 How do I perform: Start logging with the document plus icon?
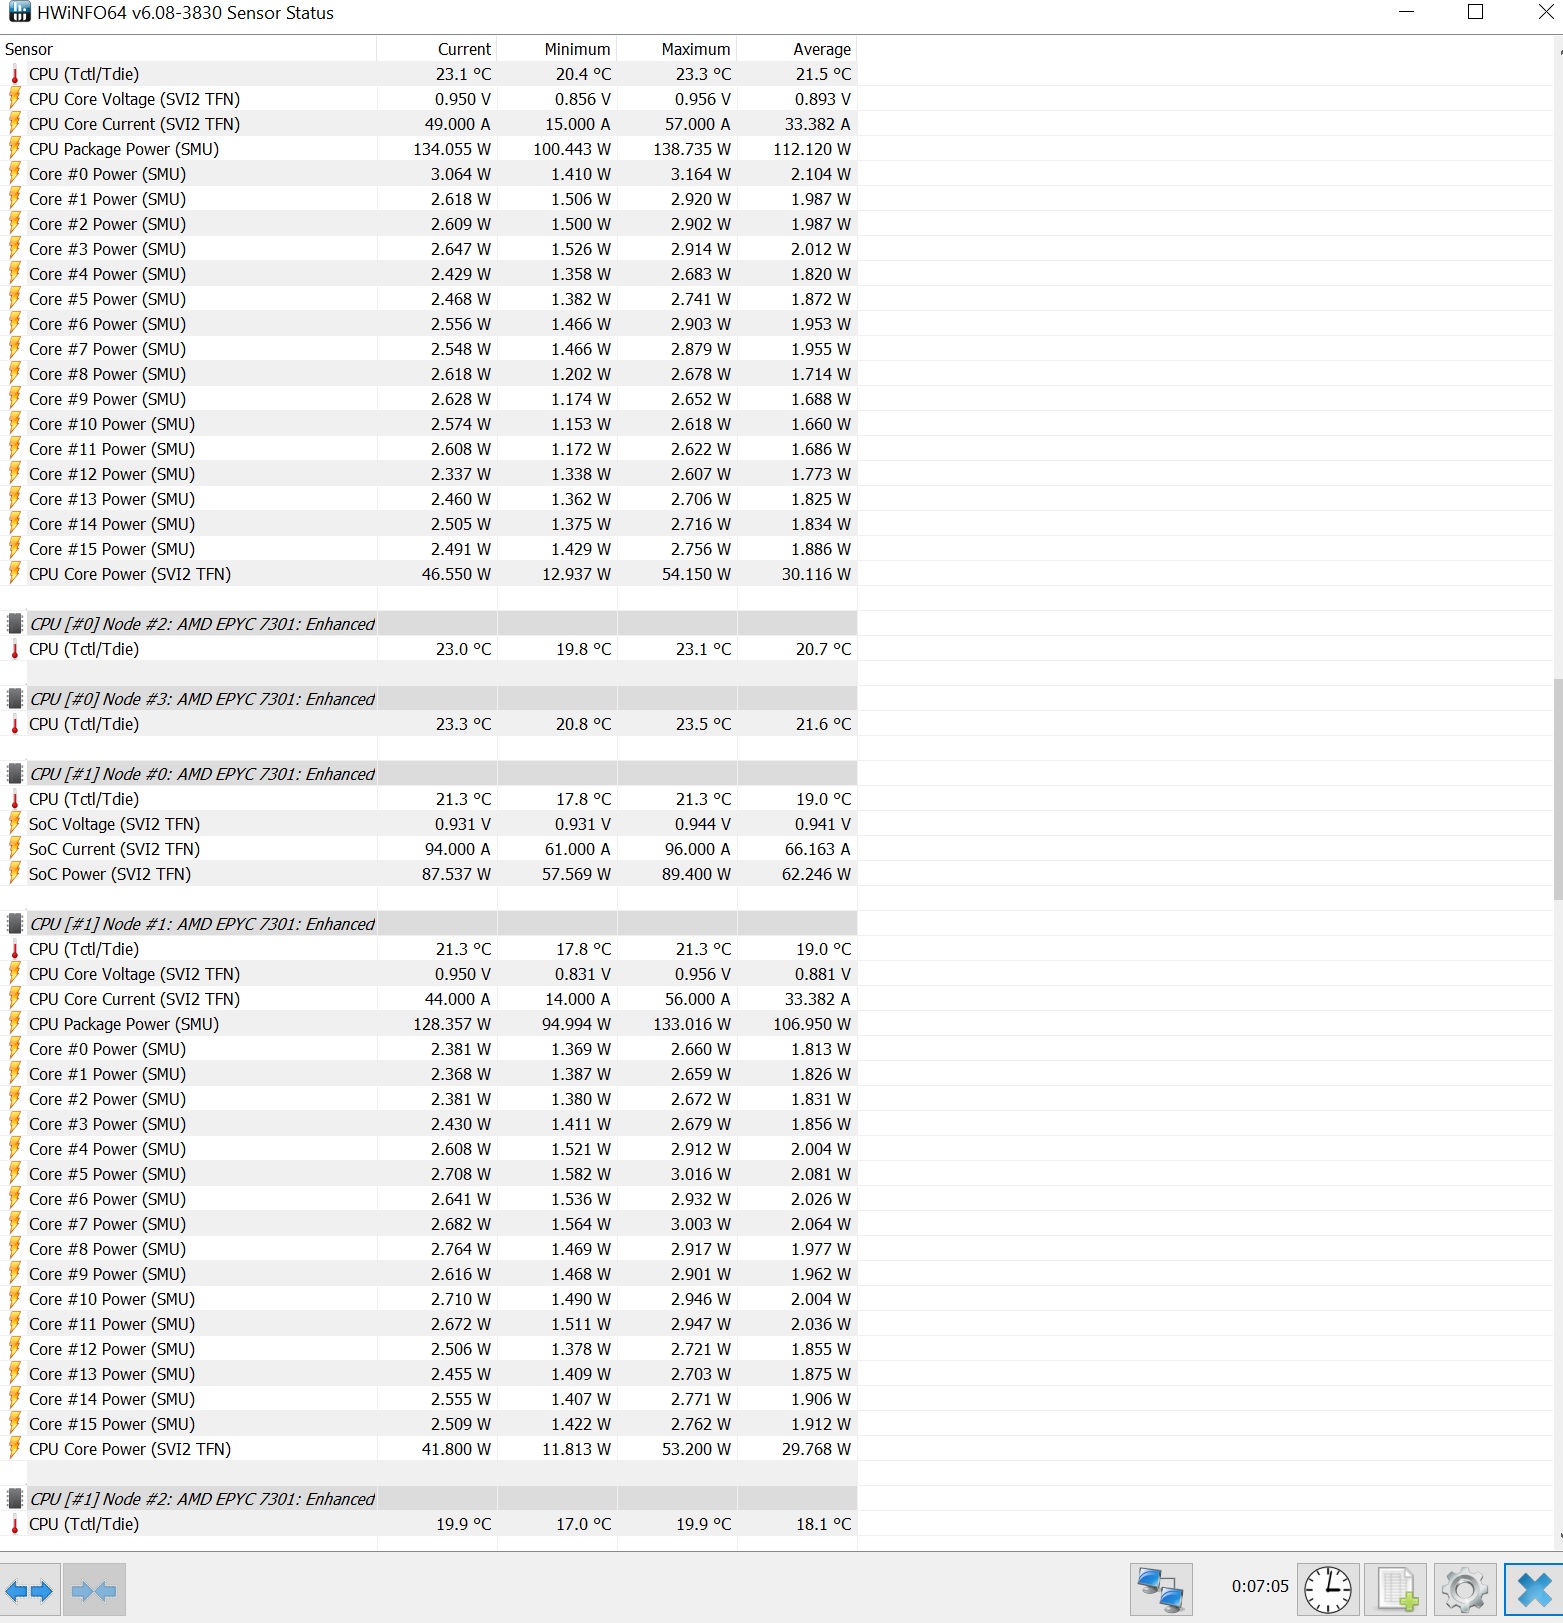click(x=1397, y=1590)
